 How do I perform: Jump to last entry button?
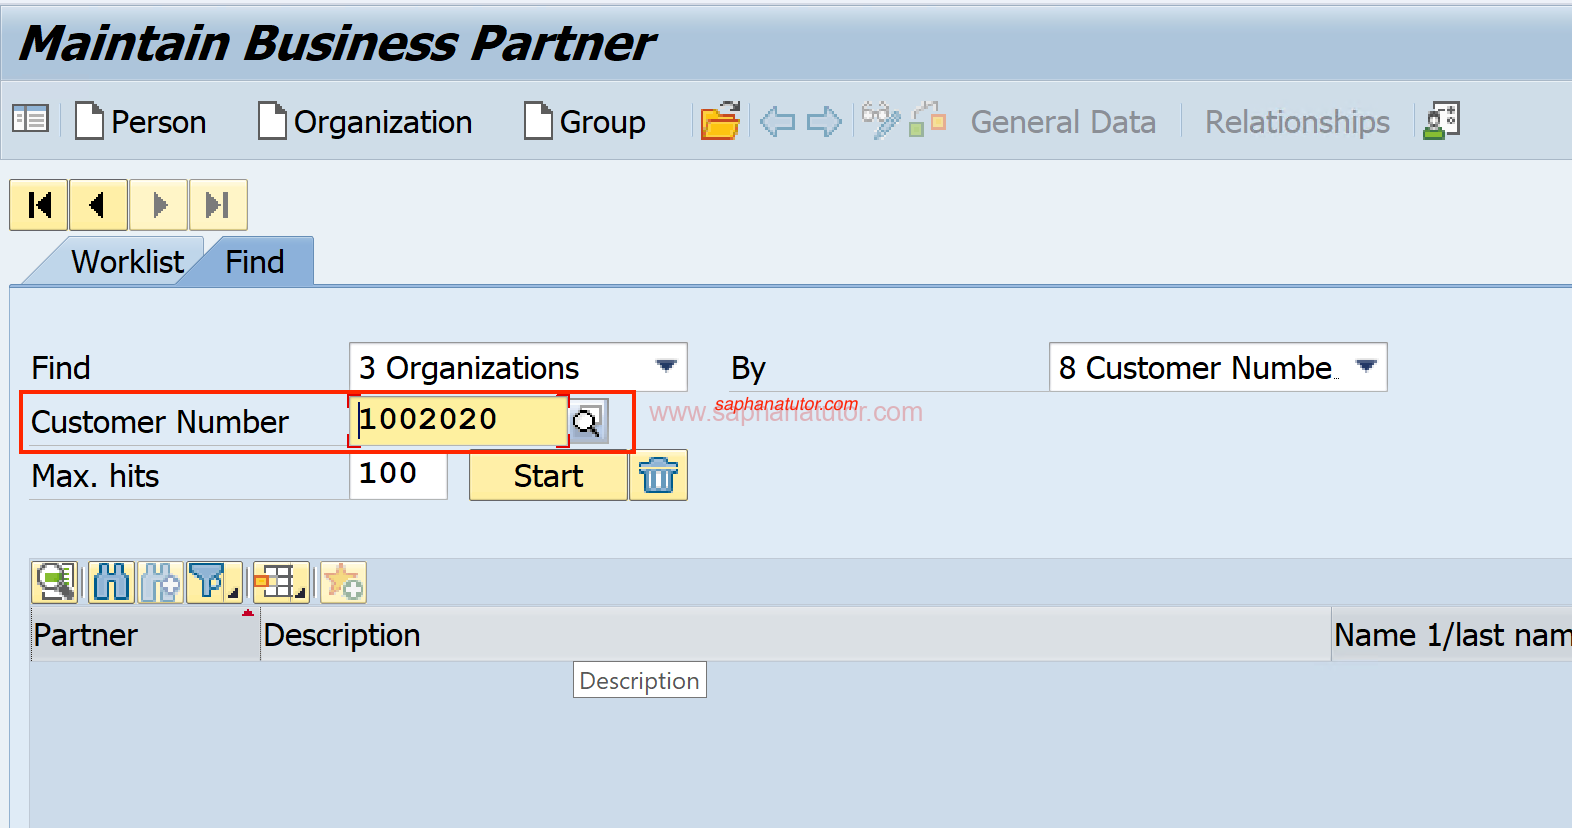pyautogui.click(x=218, y=205)
